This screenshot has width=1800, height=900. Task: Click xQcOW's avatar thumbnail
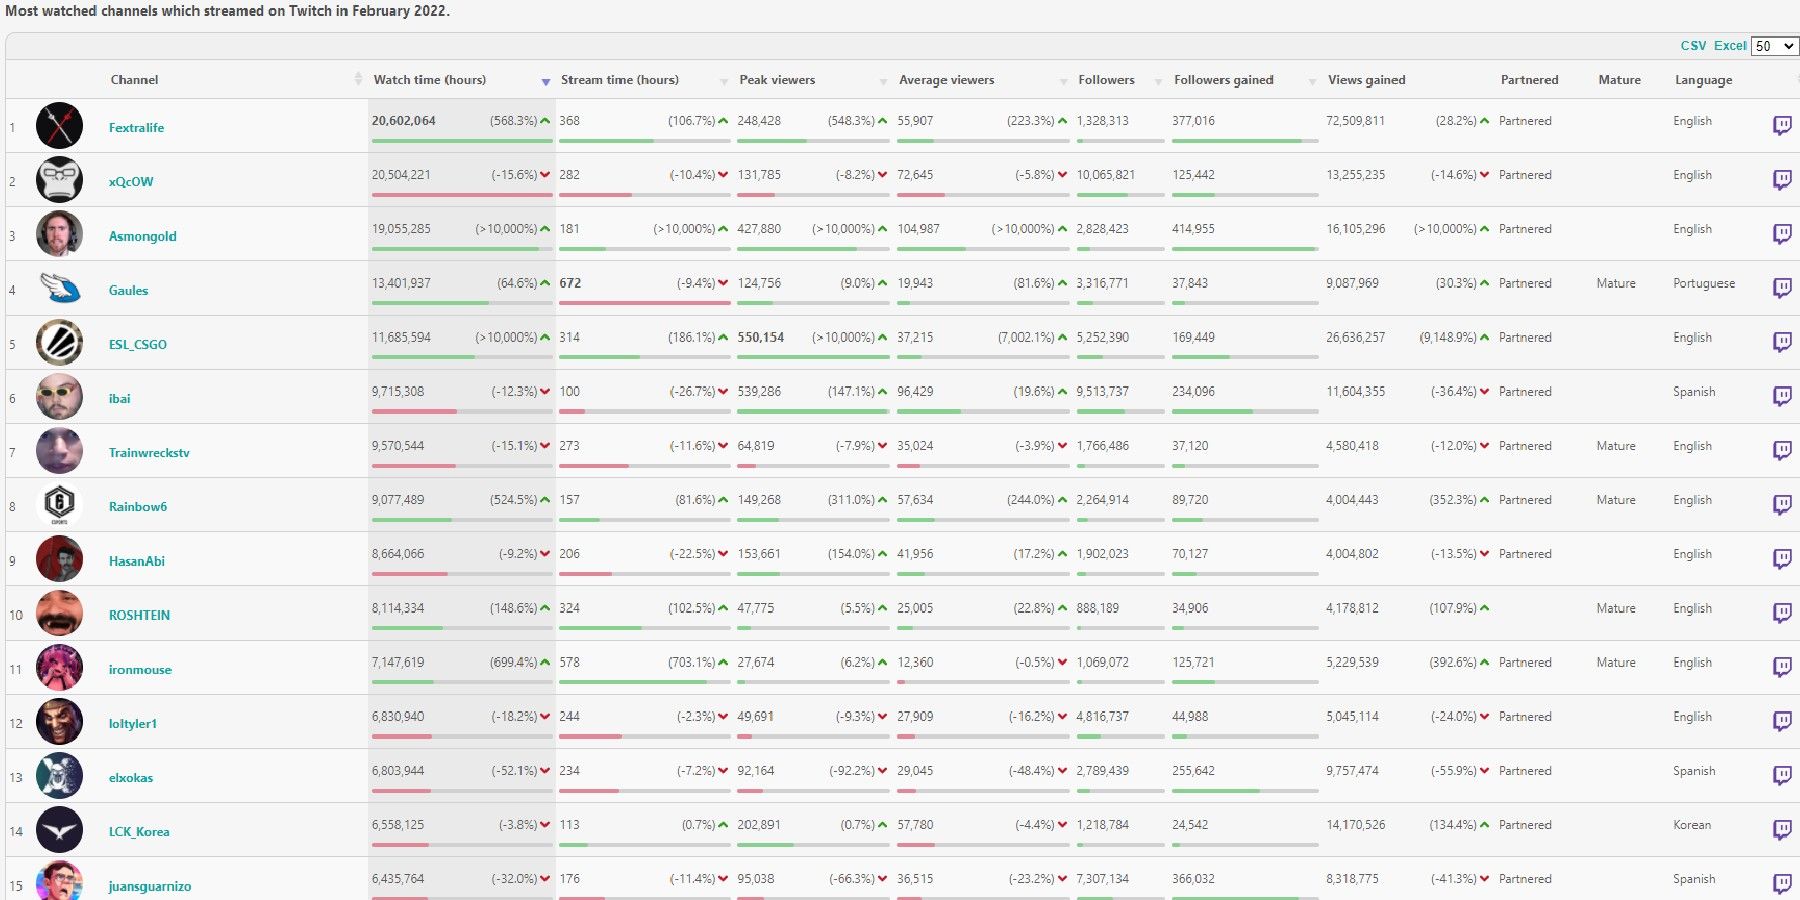tap(59, 180)
